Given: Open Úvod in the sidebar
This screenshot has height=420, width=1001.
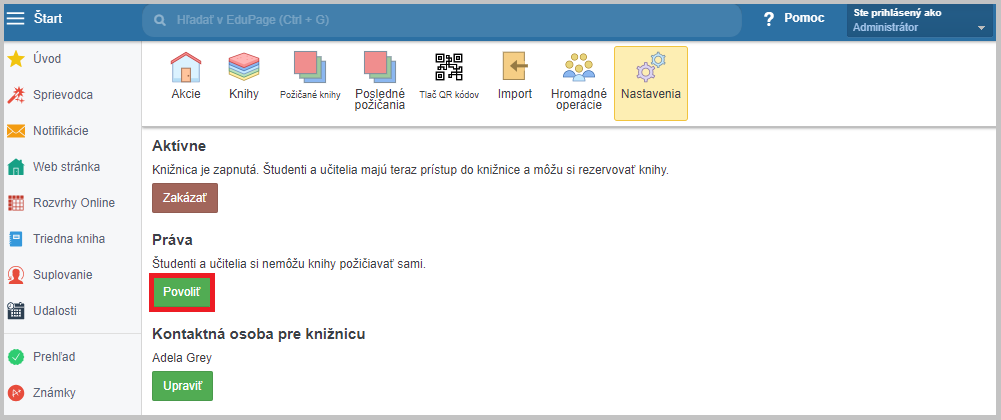Looking at the screenshot, I should (x=47, y=59).
